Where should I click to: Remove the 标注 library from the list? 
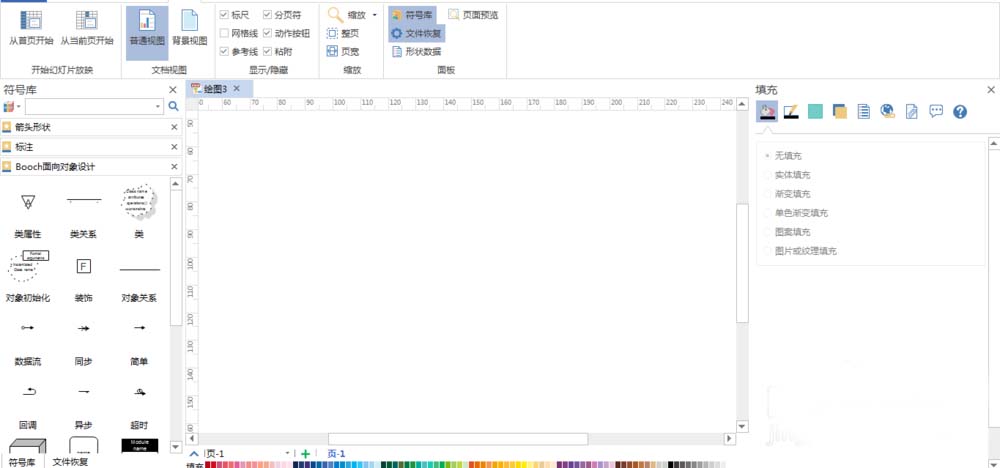pyautogui.click(x=174, y=147)
